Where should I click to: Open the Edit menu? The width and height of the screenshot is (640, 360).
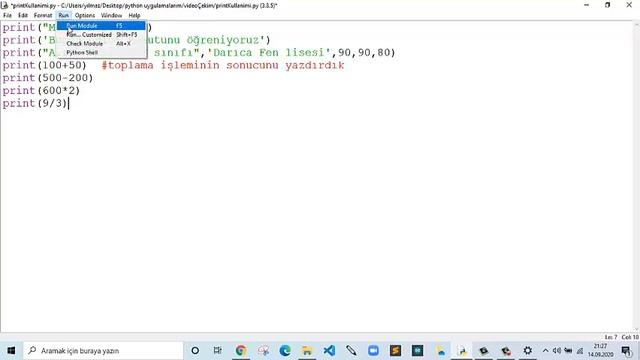(x=23, y=16)
